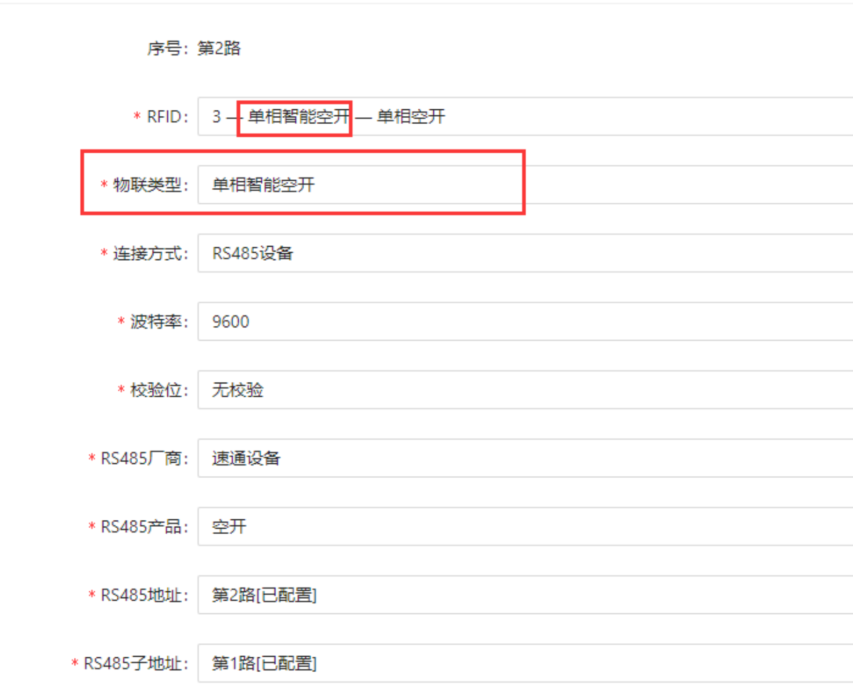Screen dimensions: 853x691
Task: Click the 校验位 field label
Action: click(158, 390)
